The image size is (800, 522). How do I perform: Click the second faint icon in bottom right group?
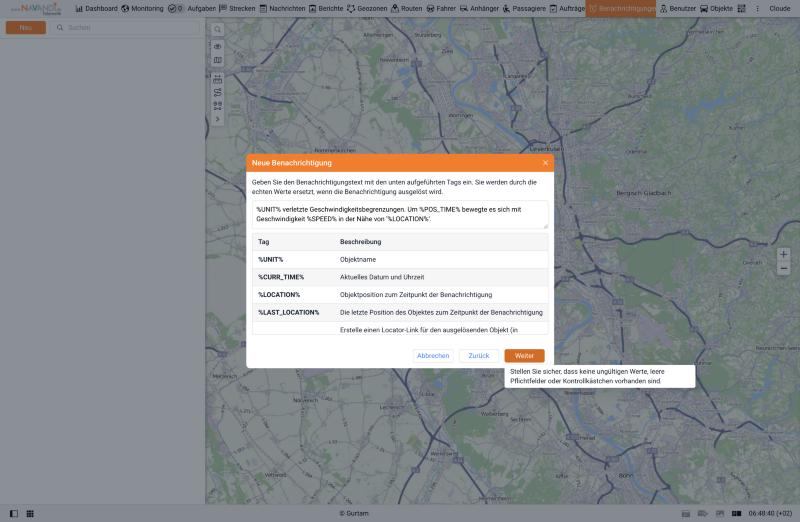703,513
